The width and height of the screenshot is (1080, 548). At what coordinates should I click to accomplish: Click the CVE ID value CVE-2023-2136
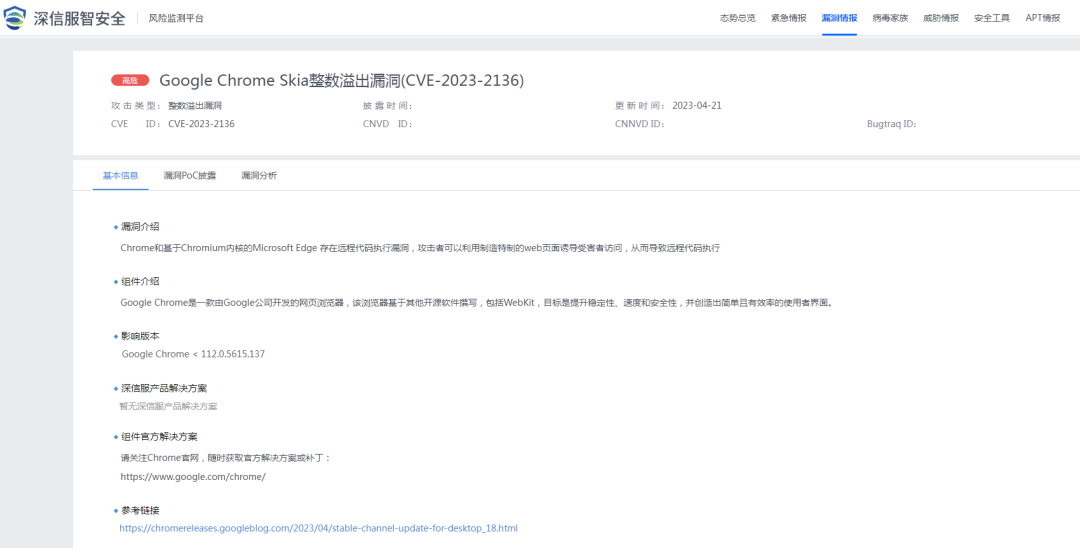coord(201,125)
